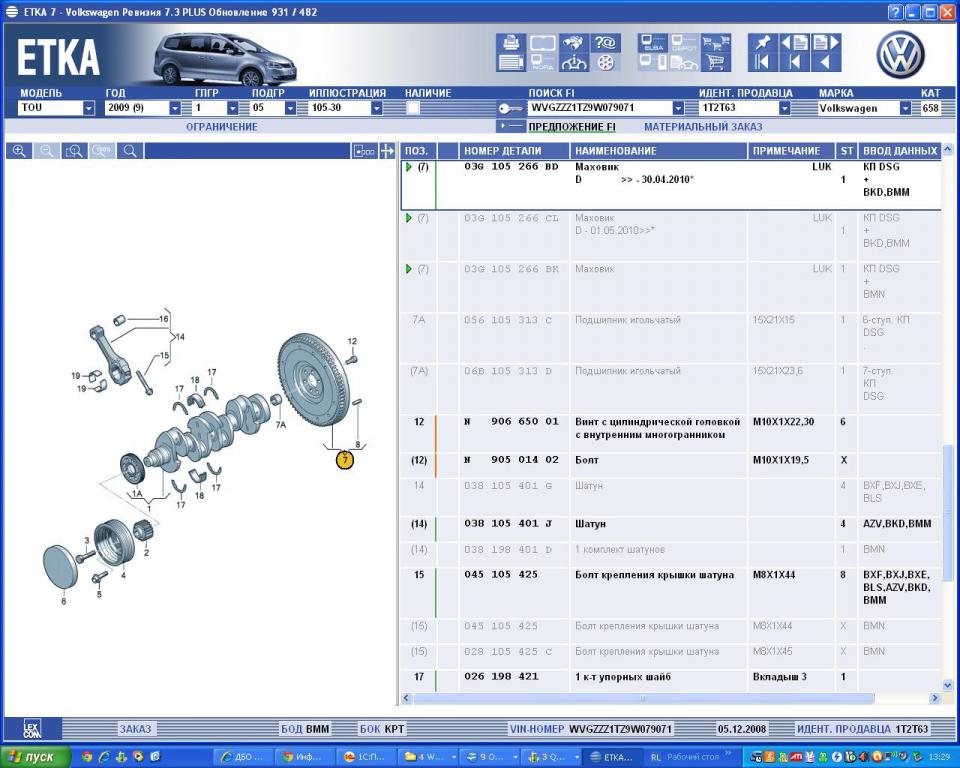Open the МАРКА dropdown showing Volkswagen
The image size is (960, 768).
click(905, 108)
